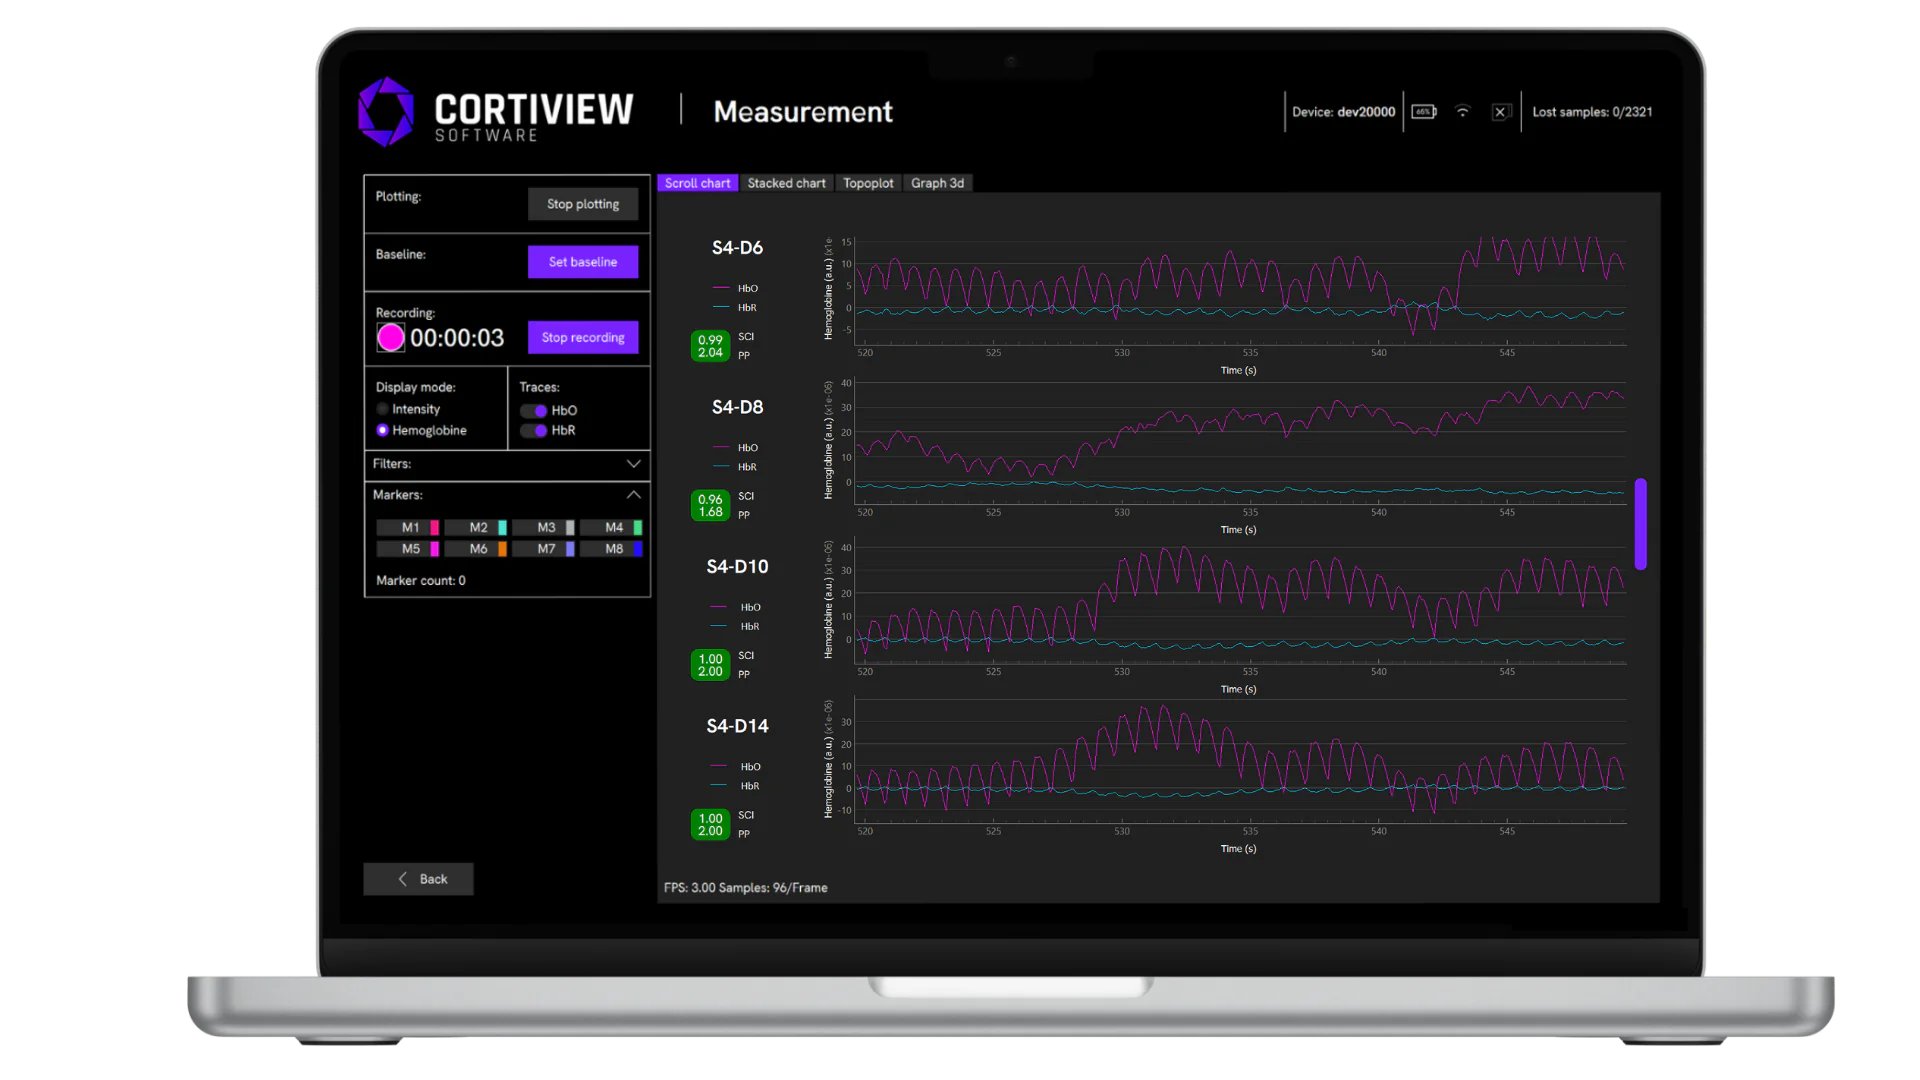1920x1080 pixels.
Task: Click the SCI/PP badge under S4-D14
Action: pos(710,823)
